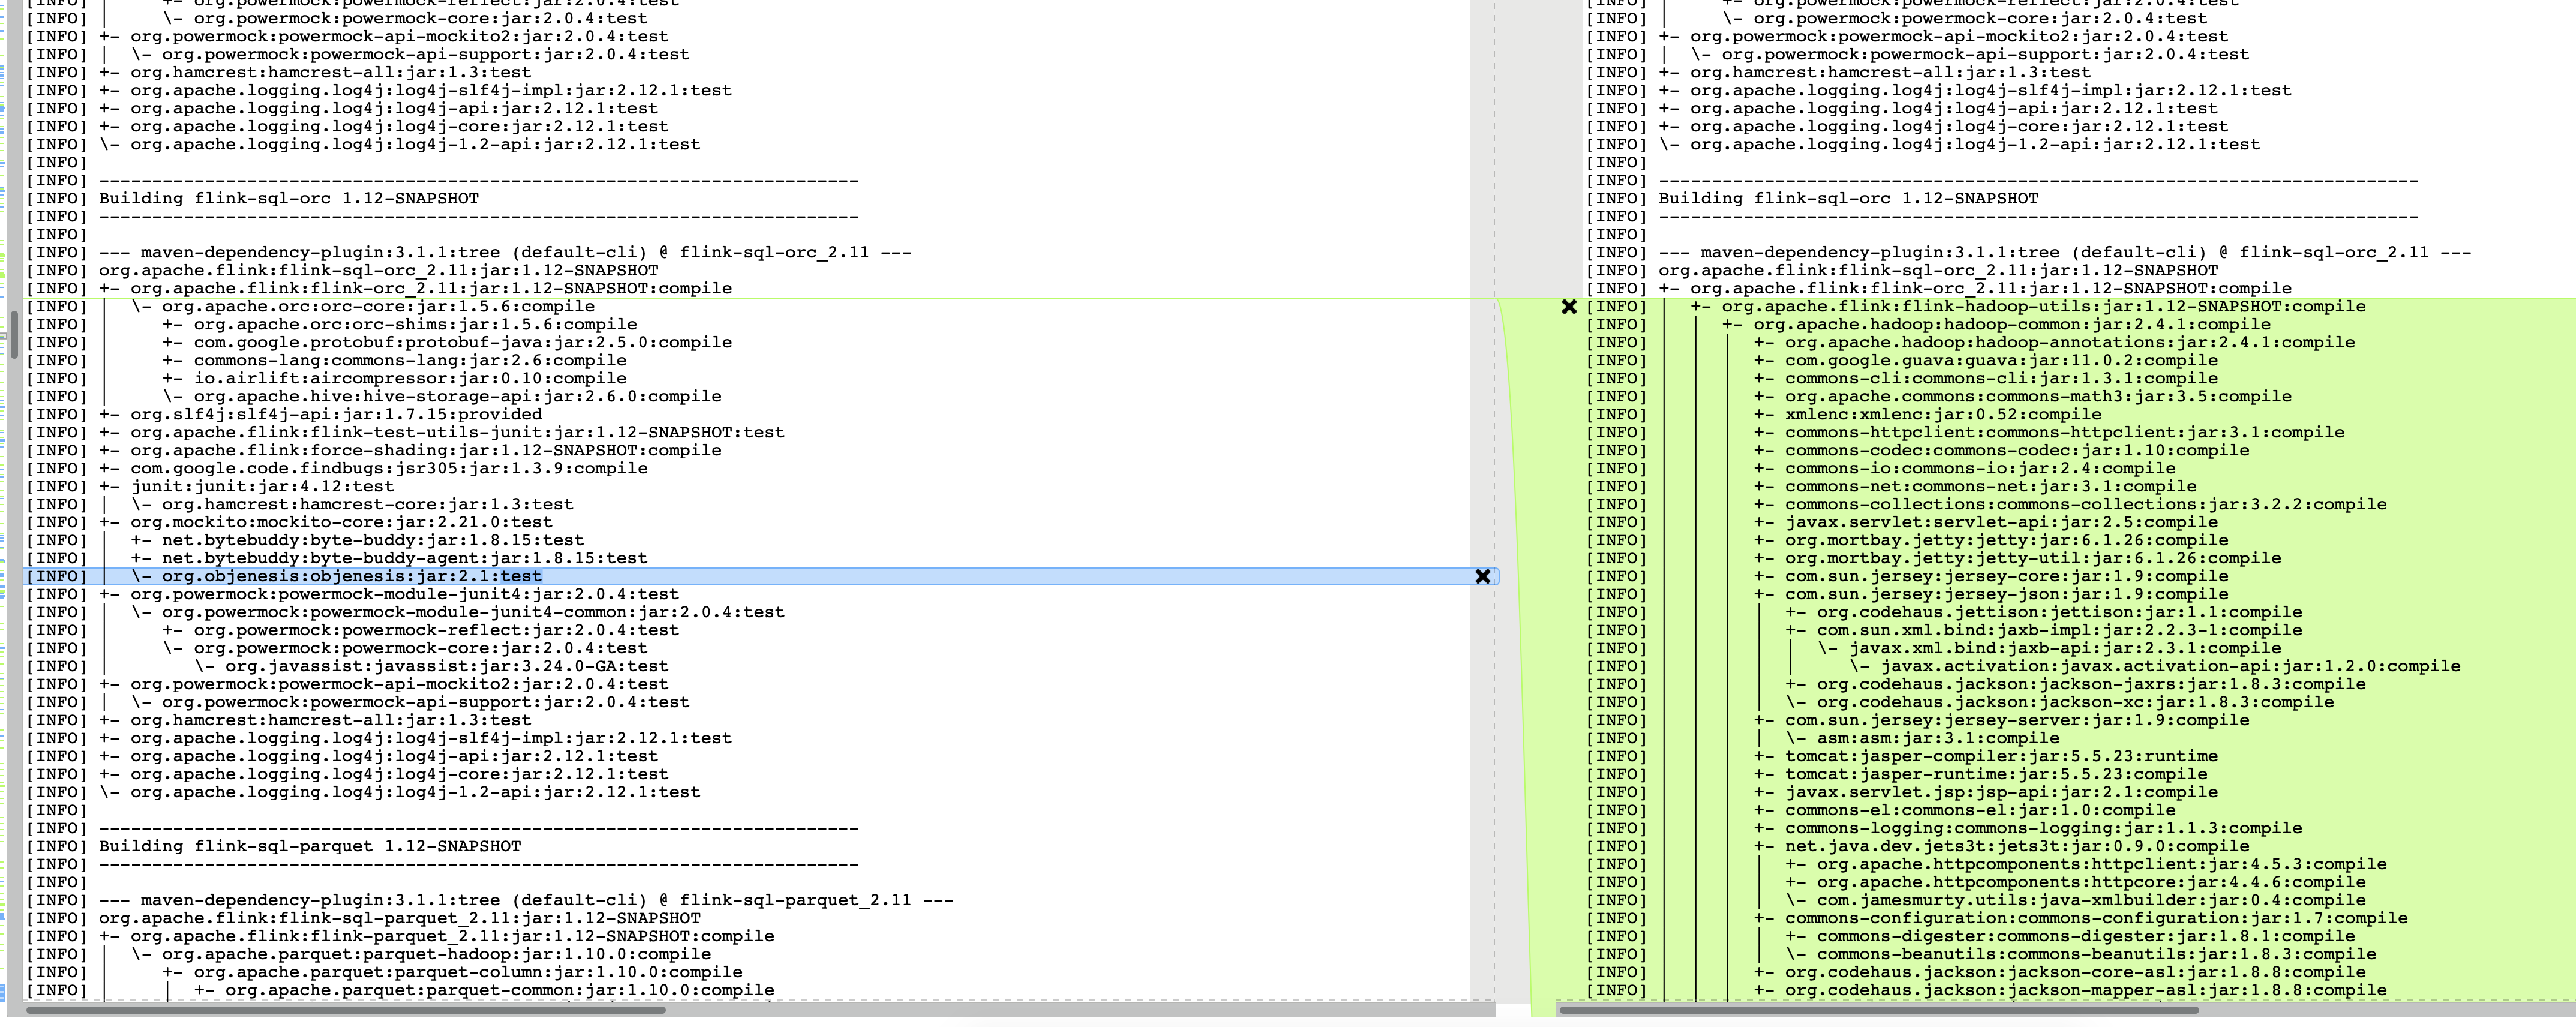The width and height of the screenshot is (2576, 1027).
Task: Click the orc-core:jar:1.5.6 line on left
Action: click(378, 307)
